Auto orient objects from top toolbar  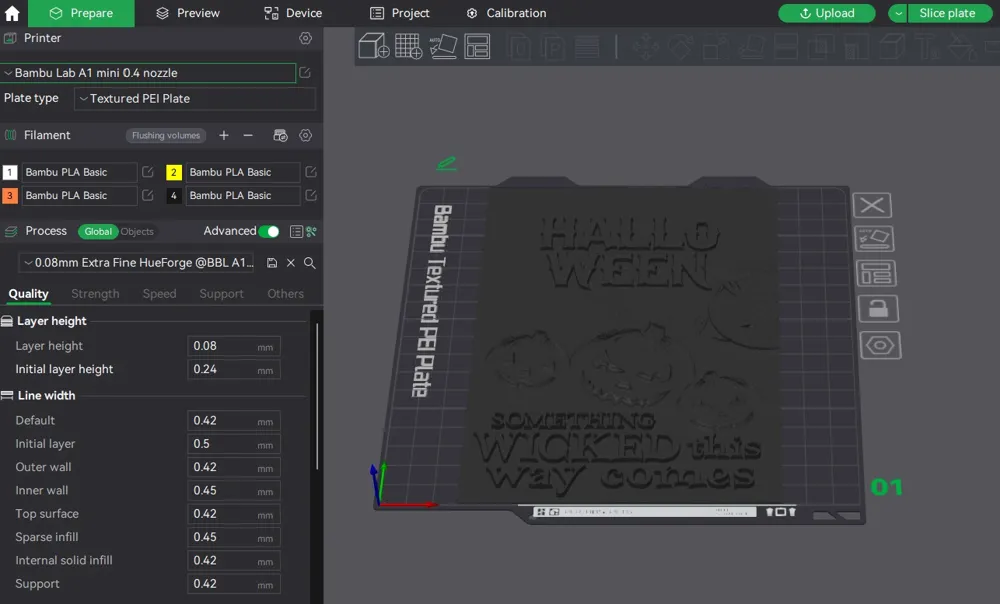pos(443,46)
